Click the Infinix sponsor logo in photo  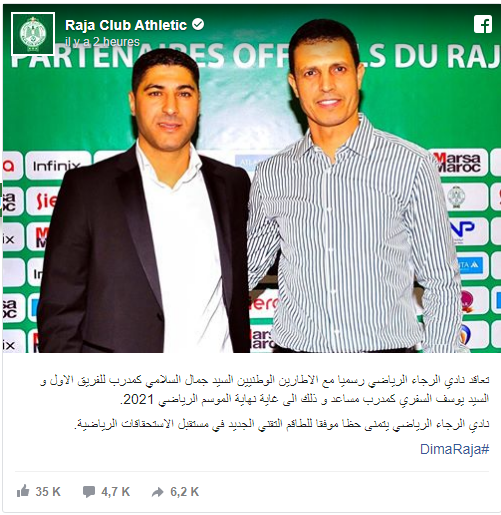[x=57, y=165]
